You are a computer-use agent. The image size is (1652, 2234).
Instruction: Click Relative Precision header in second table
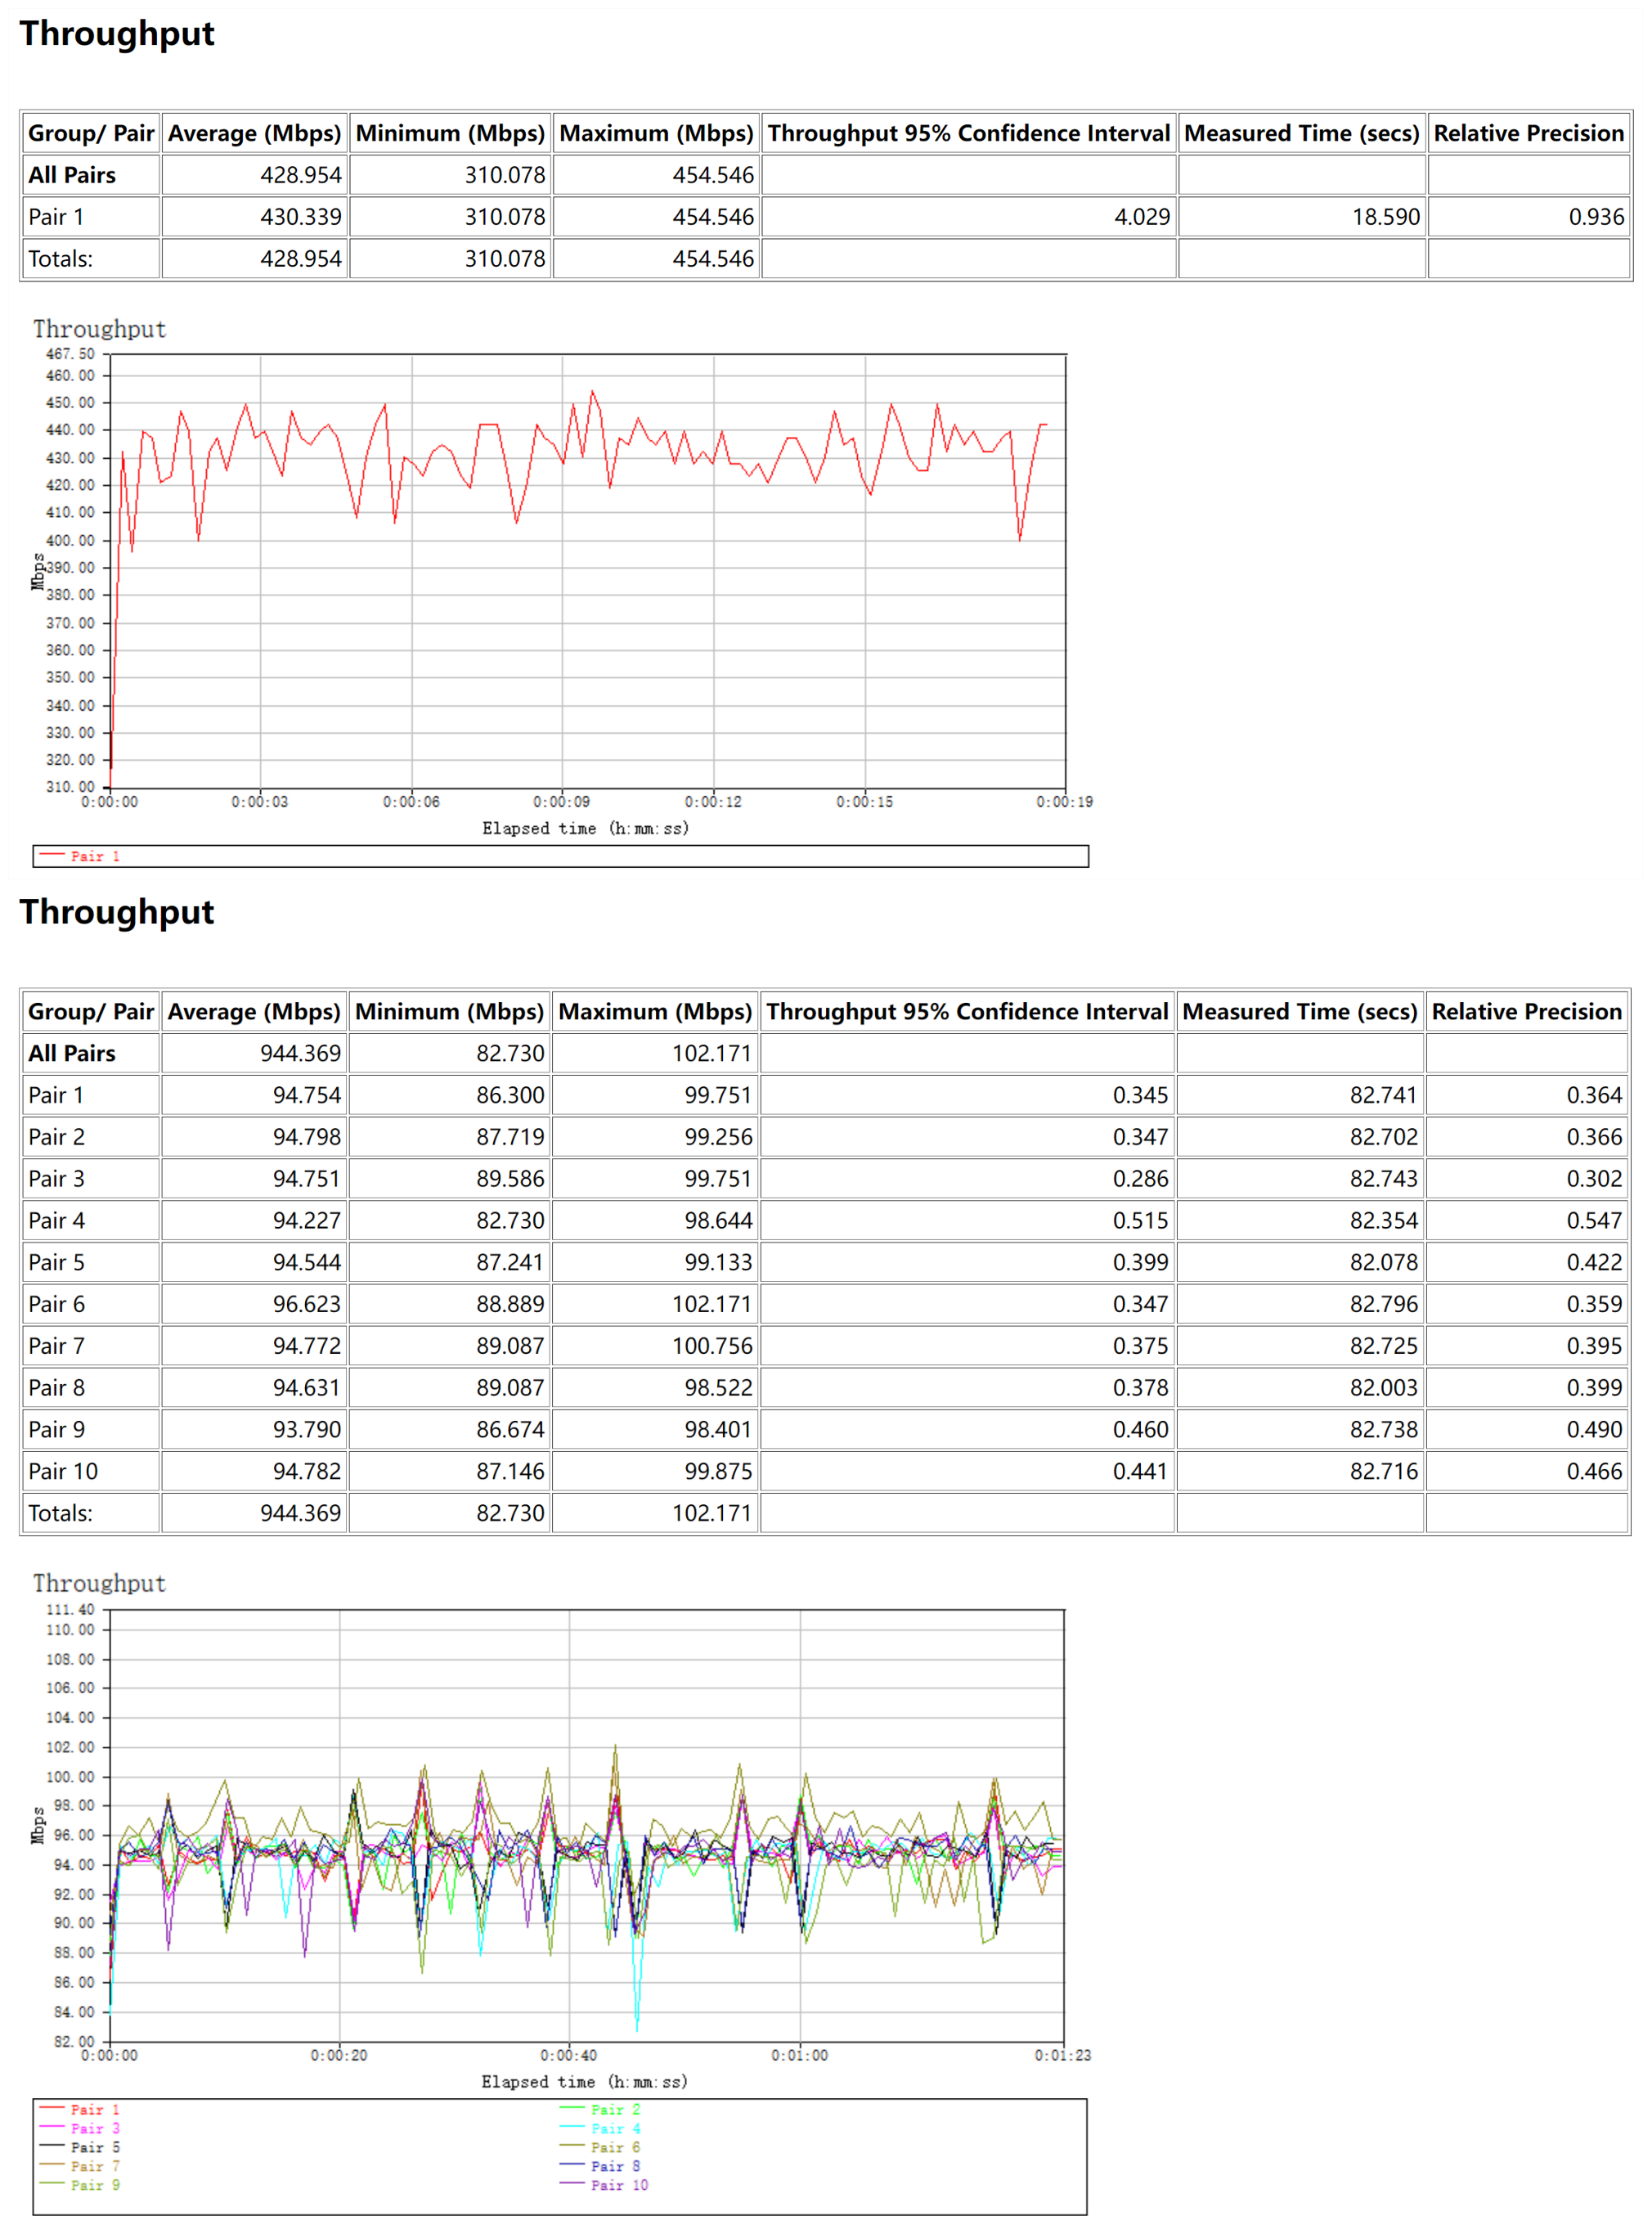(x=1526, y=1011)
